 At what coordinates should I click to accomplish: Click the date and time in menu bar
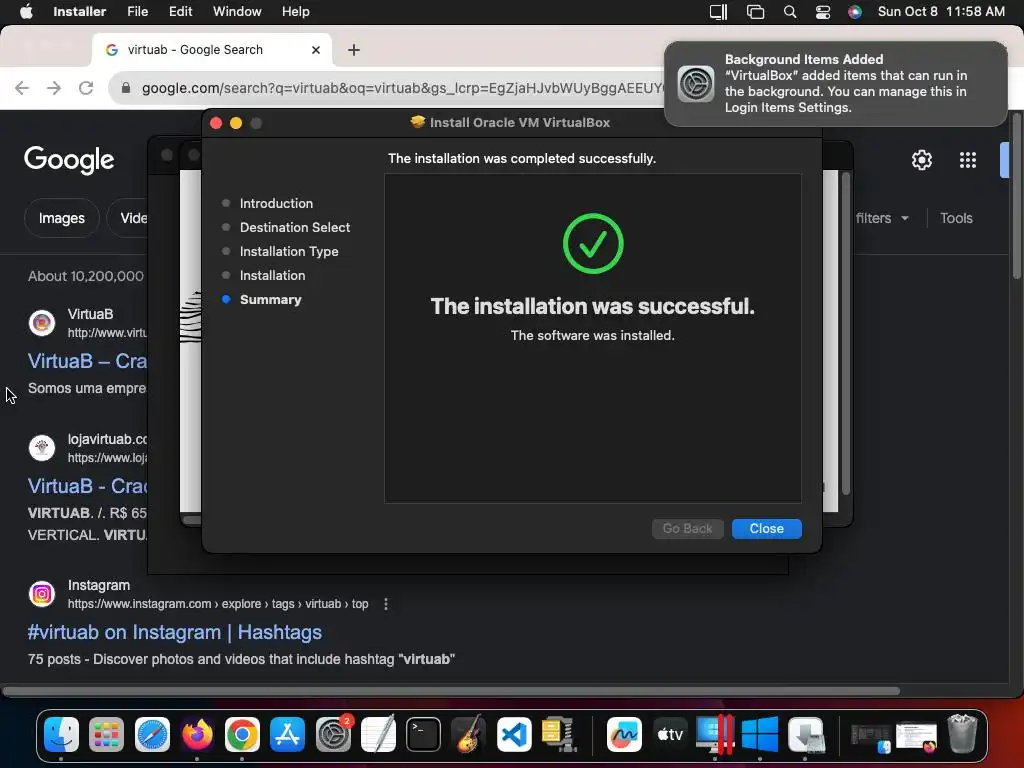click(x=941, y=12)
